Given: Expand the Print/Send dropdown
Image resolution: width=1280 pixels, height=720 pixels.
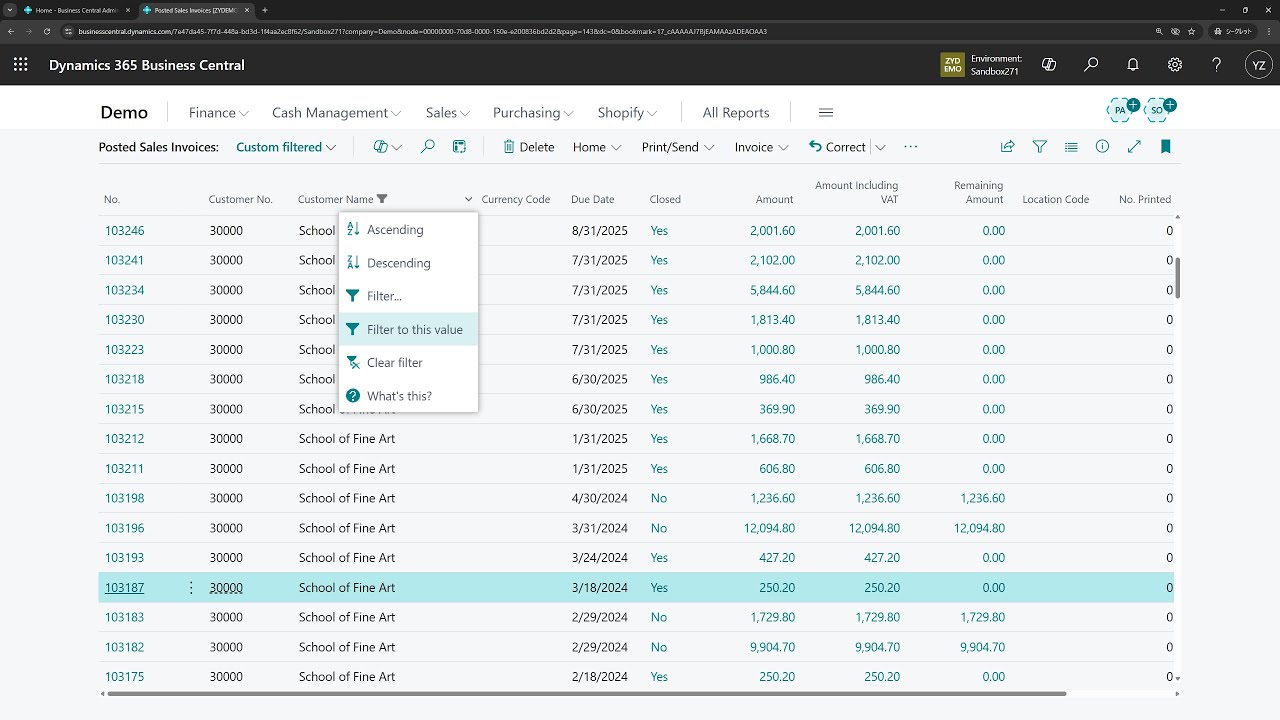Looking at the screenshot, I should 677,146.
